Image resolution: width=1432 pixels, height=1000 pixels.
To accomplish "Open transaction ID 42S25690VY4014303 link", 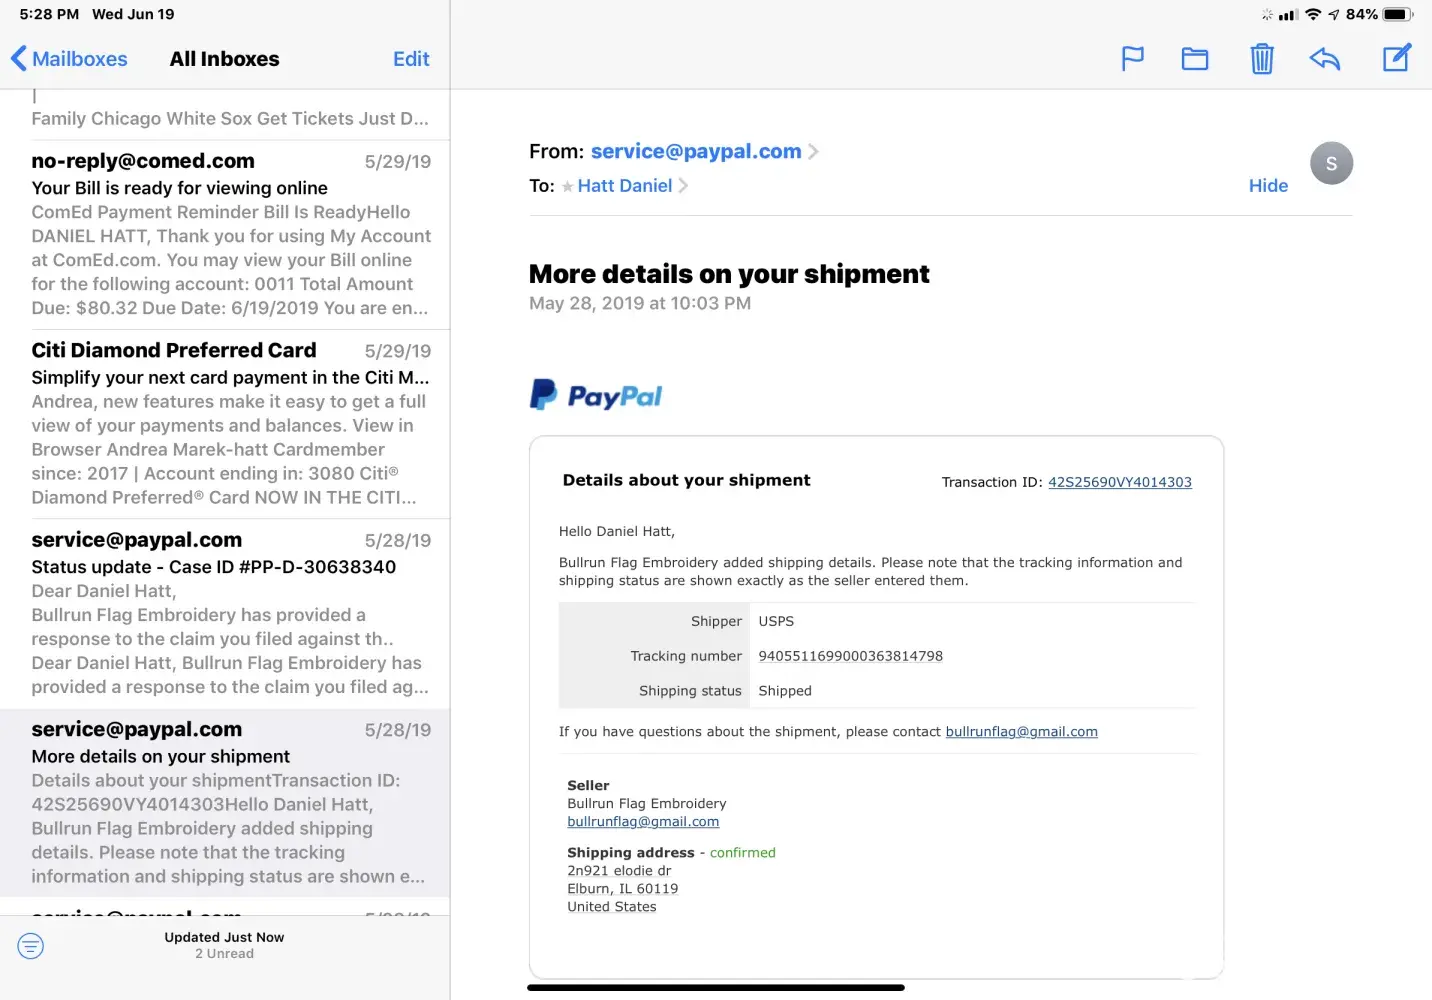I will coord(1120,482).
